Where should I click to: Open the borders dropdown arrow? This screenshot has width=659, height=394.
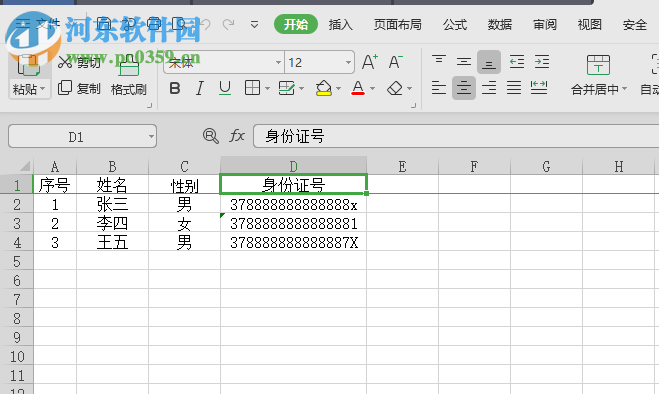coord(267,89)
